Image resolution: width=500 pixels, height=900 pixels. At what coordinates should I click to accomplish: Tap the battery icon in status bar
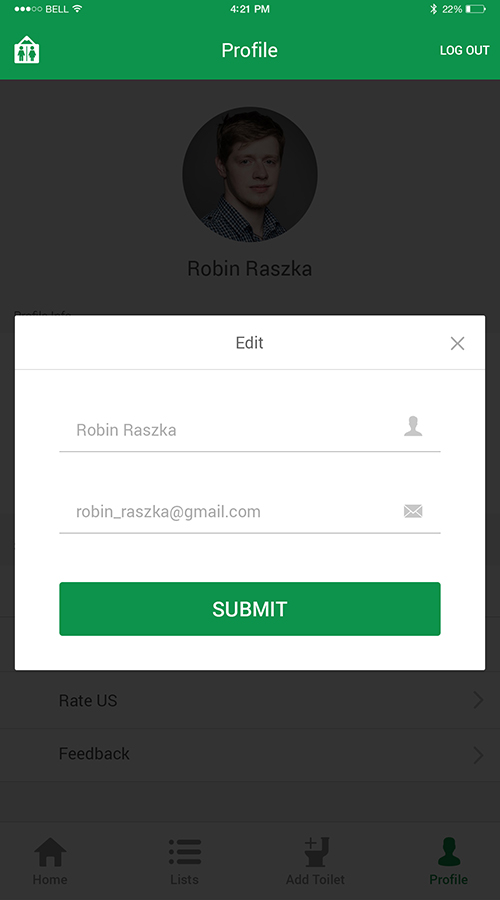pyautogui.click(x=476, y=9)
